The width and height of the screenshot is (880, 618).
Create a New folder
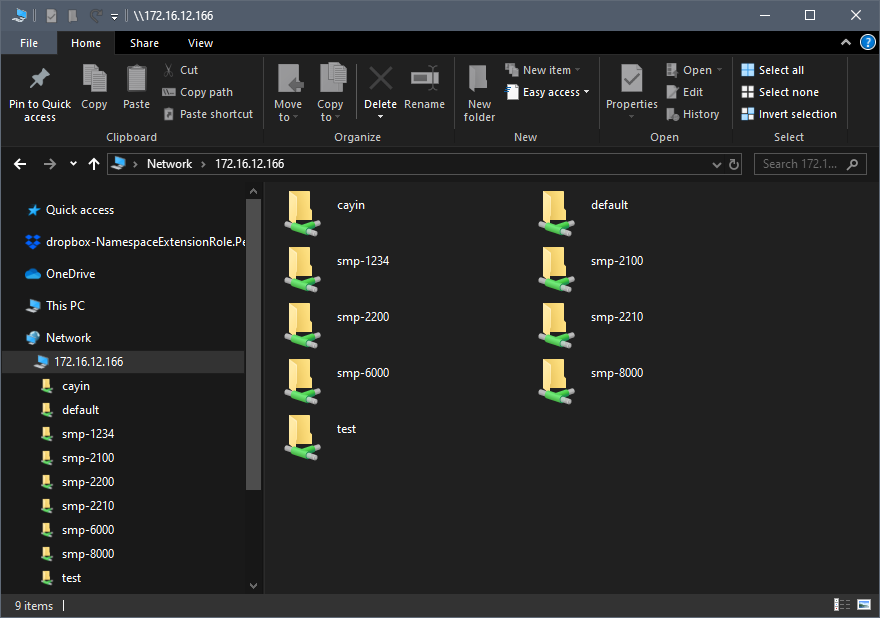coord(479,93)
